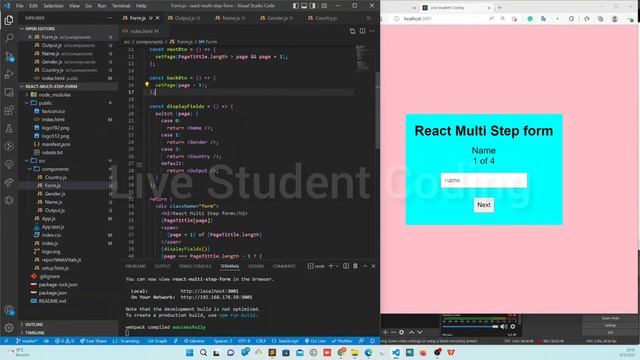
Task: Click Go Live in the status bar
Action: coord(316,341)
